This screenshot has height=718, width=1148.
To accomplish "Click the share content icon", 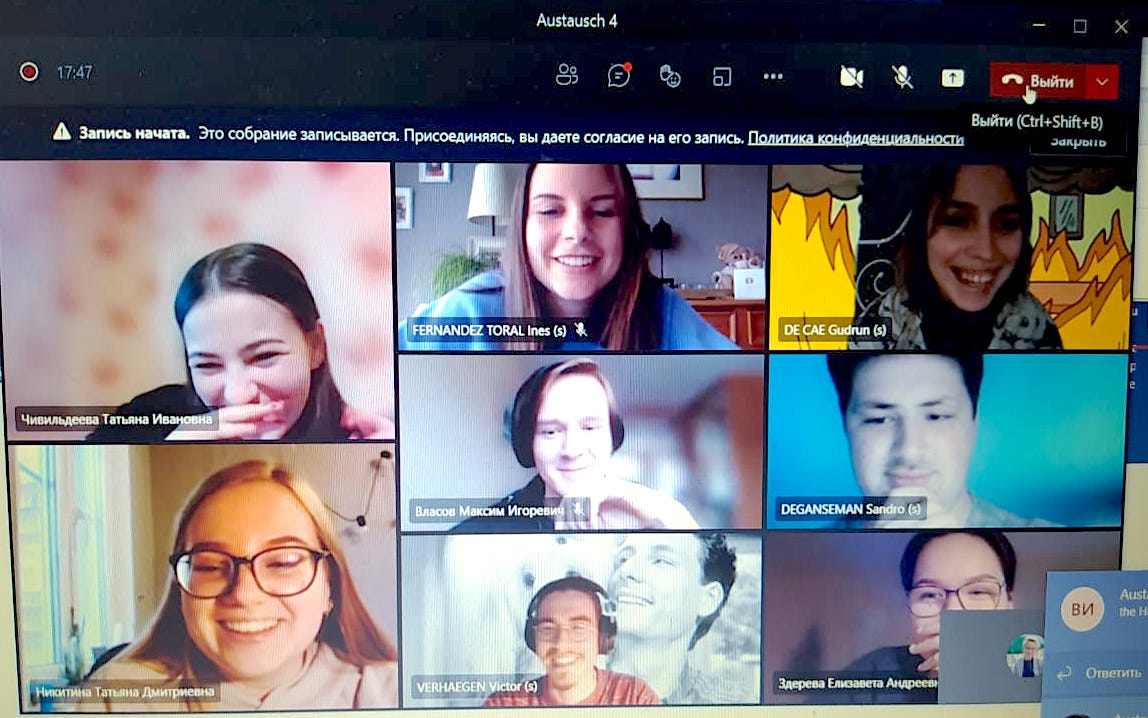I will click(952, 78).
